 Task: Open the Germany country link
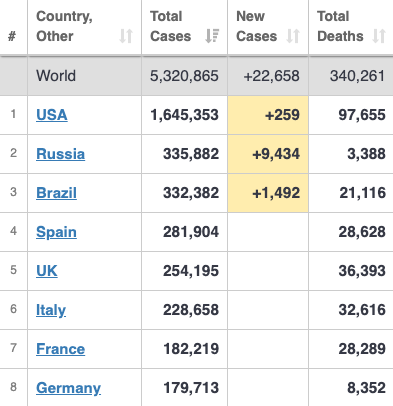[68, 388]
